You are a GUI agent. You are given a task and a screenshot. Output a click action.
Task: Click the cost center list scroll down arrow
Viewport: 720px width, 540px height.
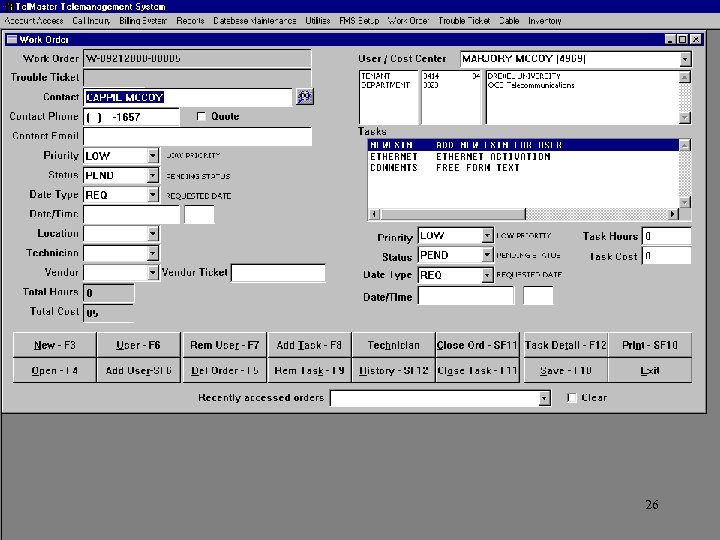tap(685, 118)
